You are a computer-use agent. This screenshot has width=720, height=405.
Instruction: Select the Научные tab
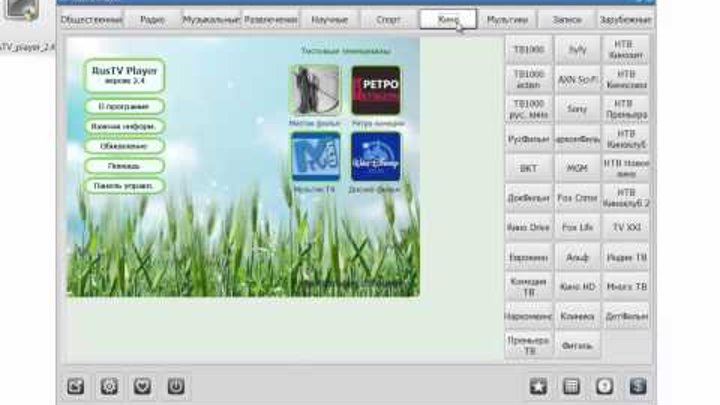[330, 19]
